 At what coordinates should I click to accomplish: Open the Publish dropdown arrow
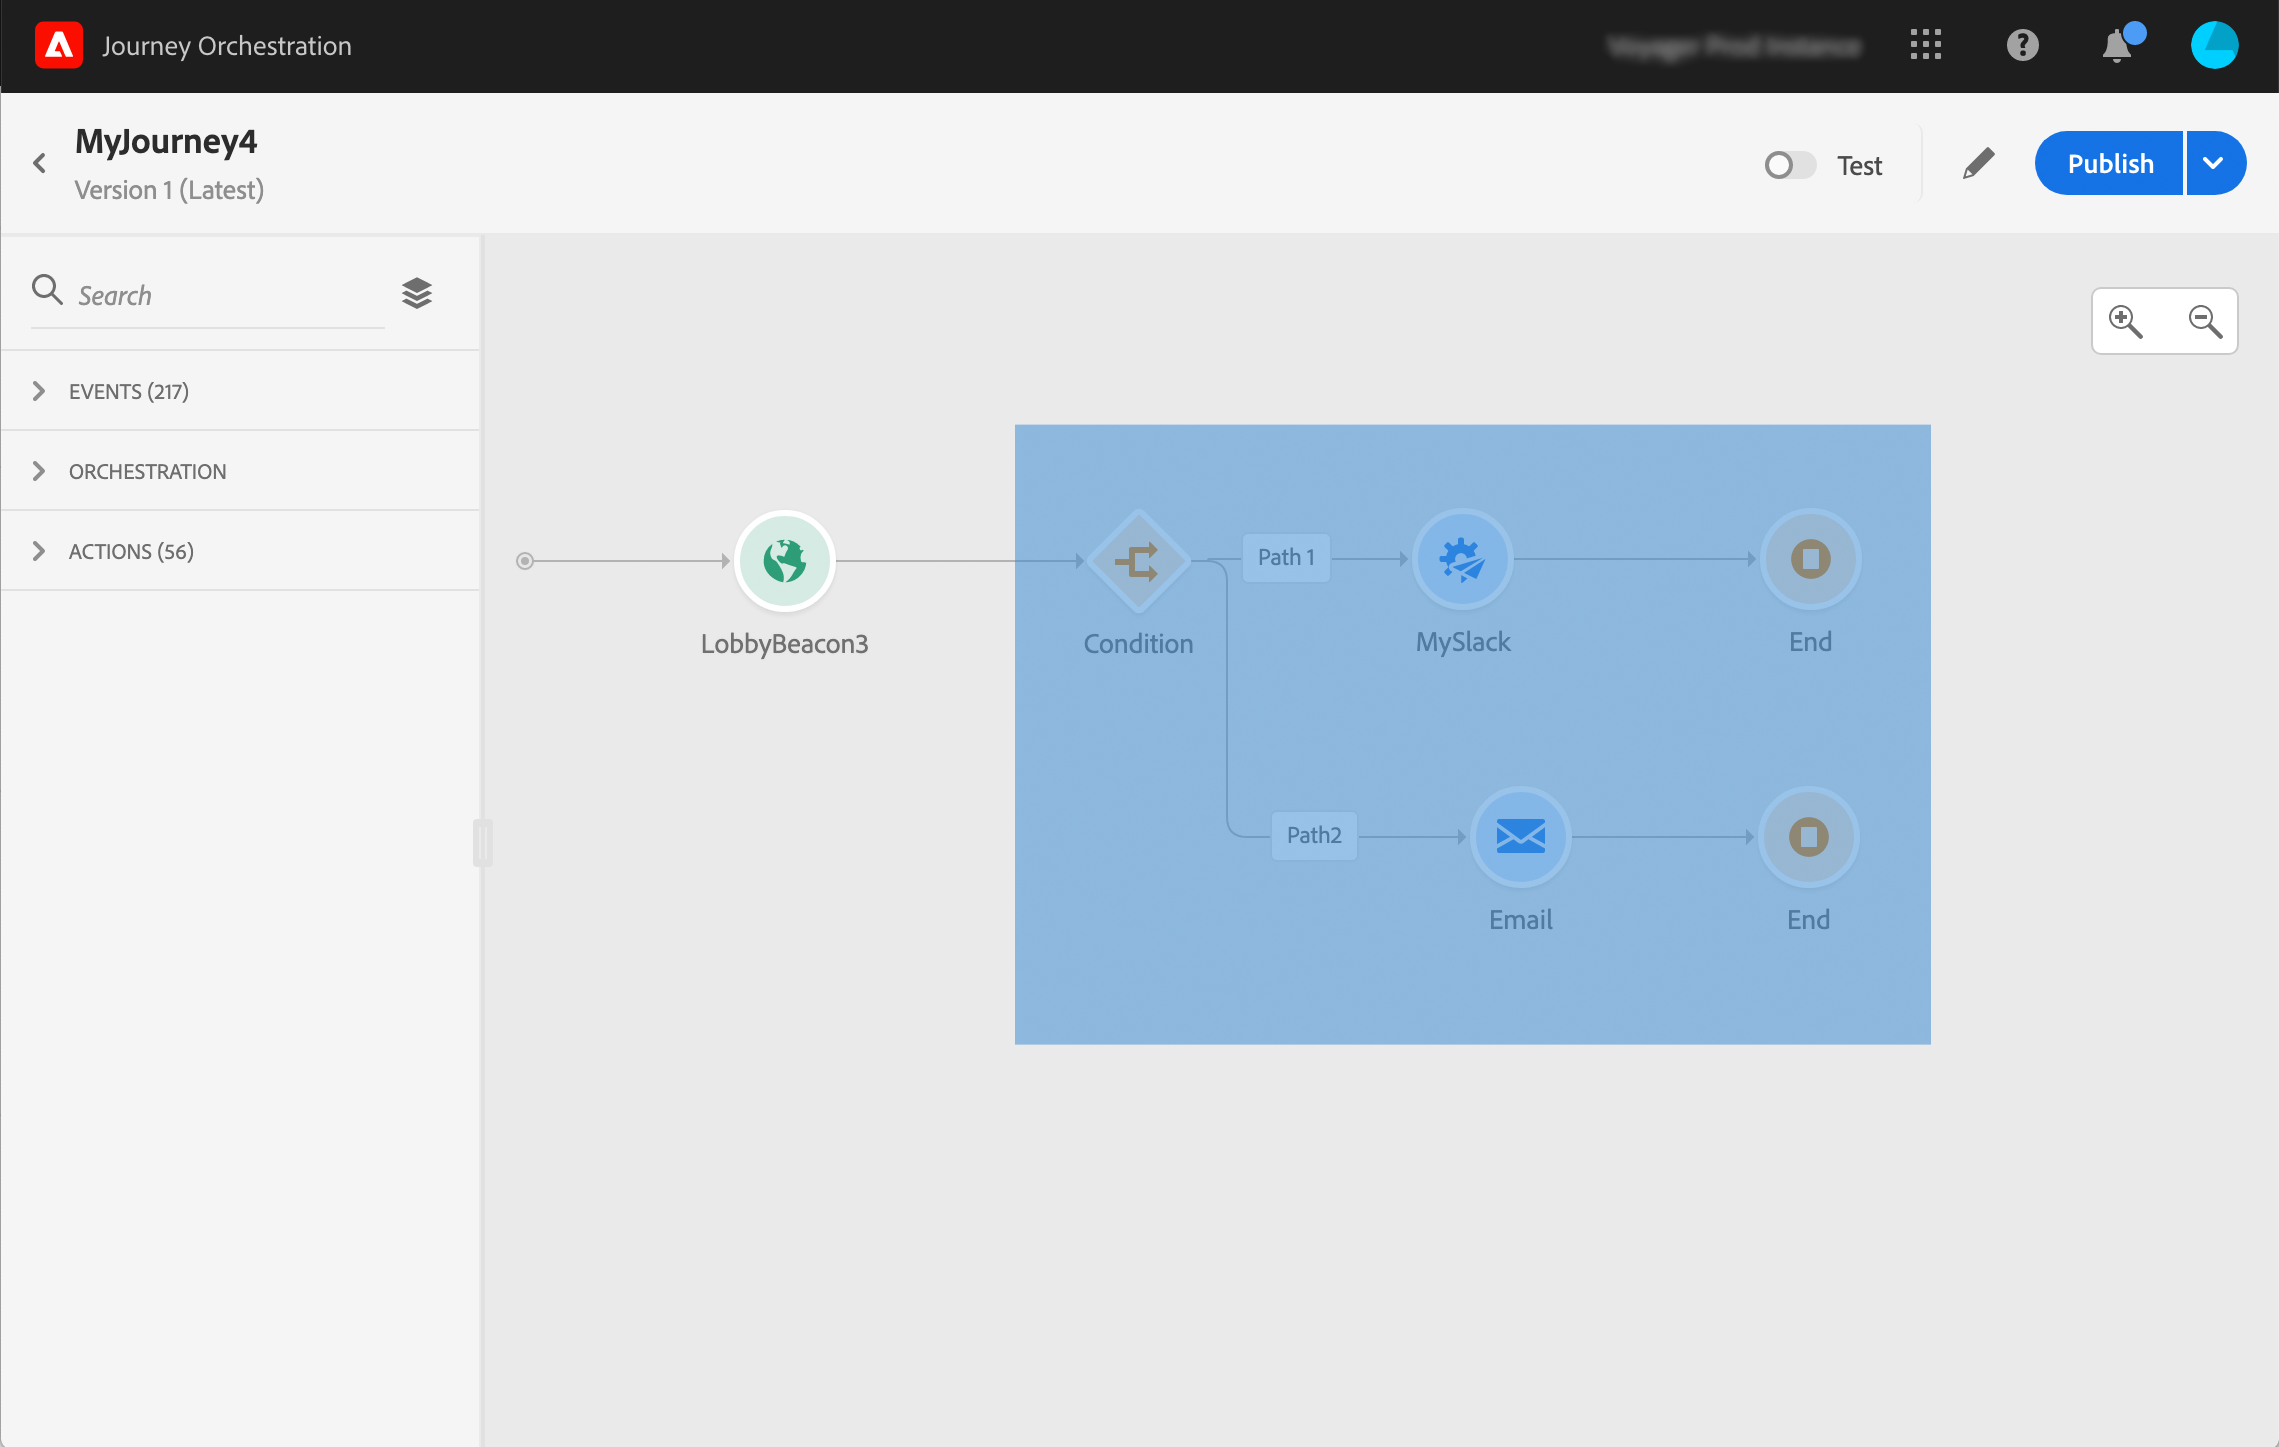point(2214,163)
